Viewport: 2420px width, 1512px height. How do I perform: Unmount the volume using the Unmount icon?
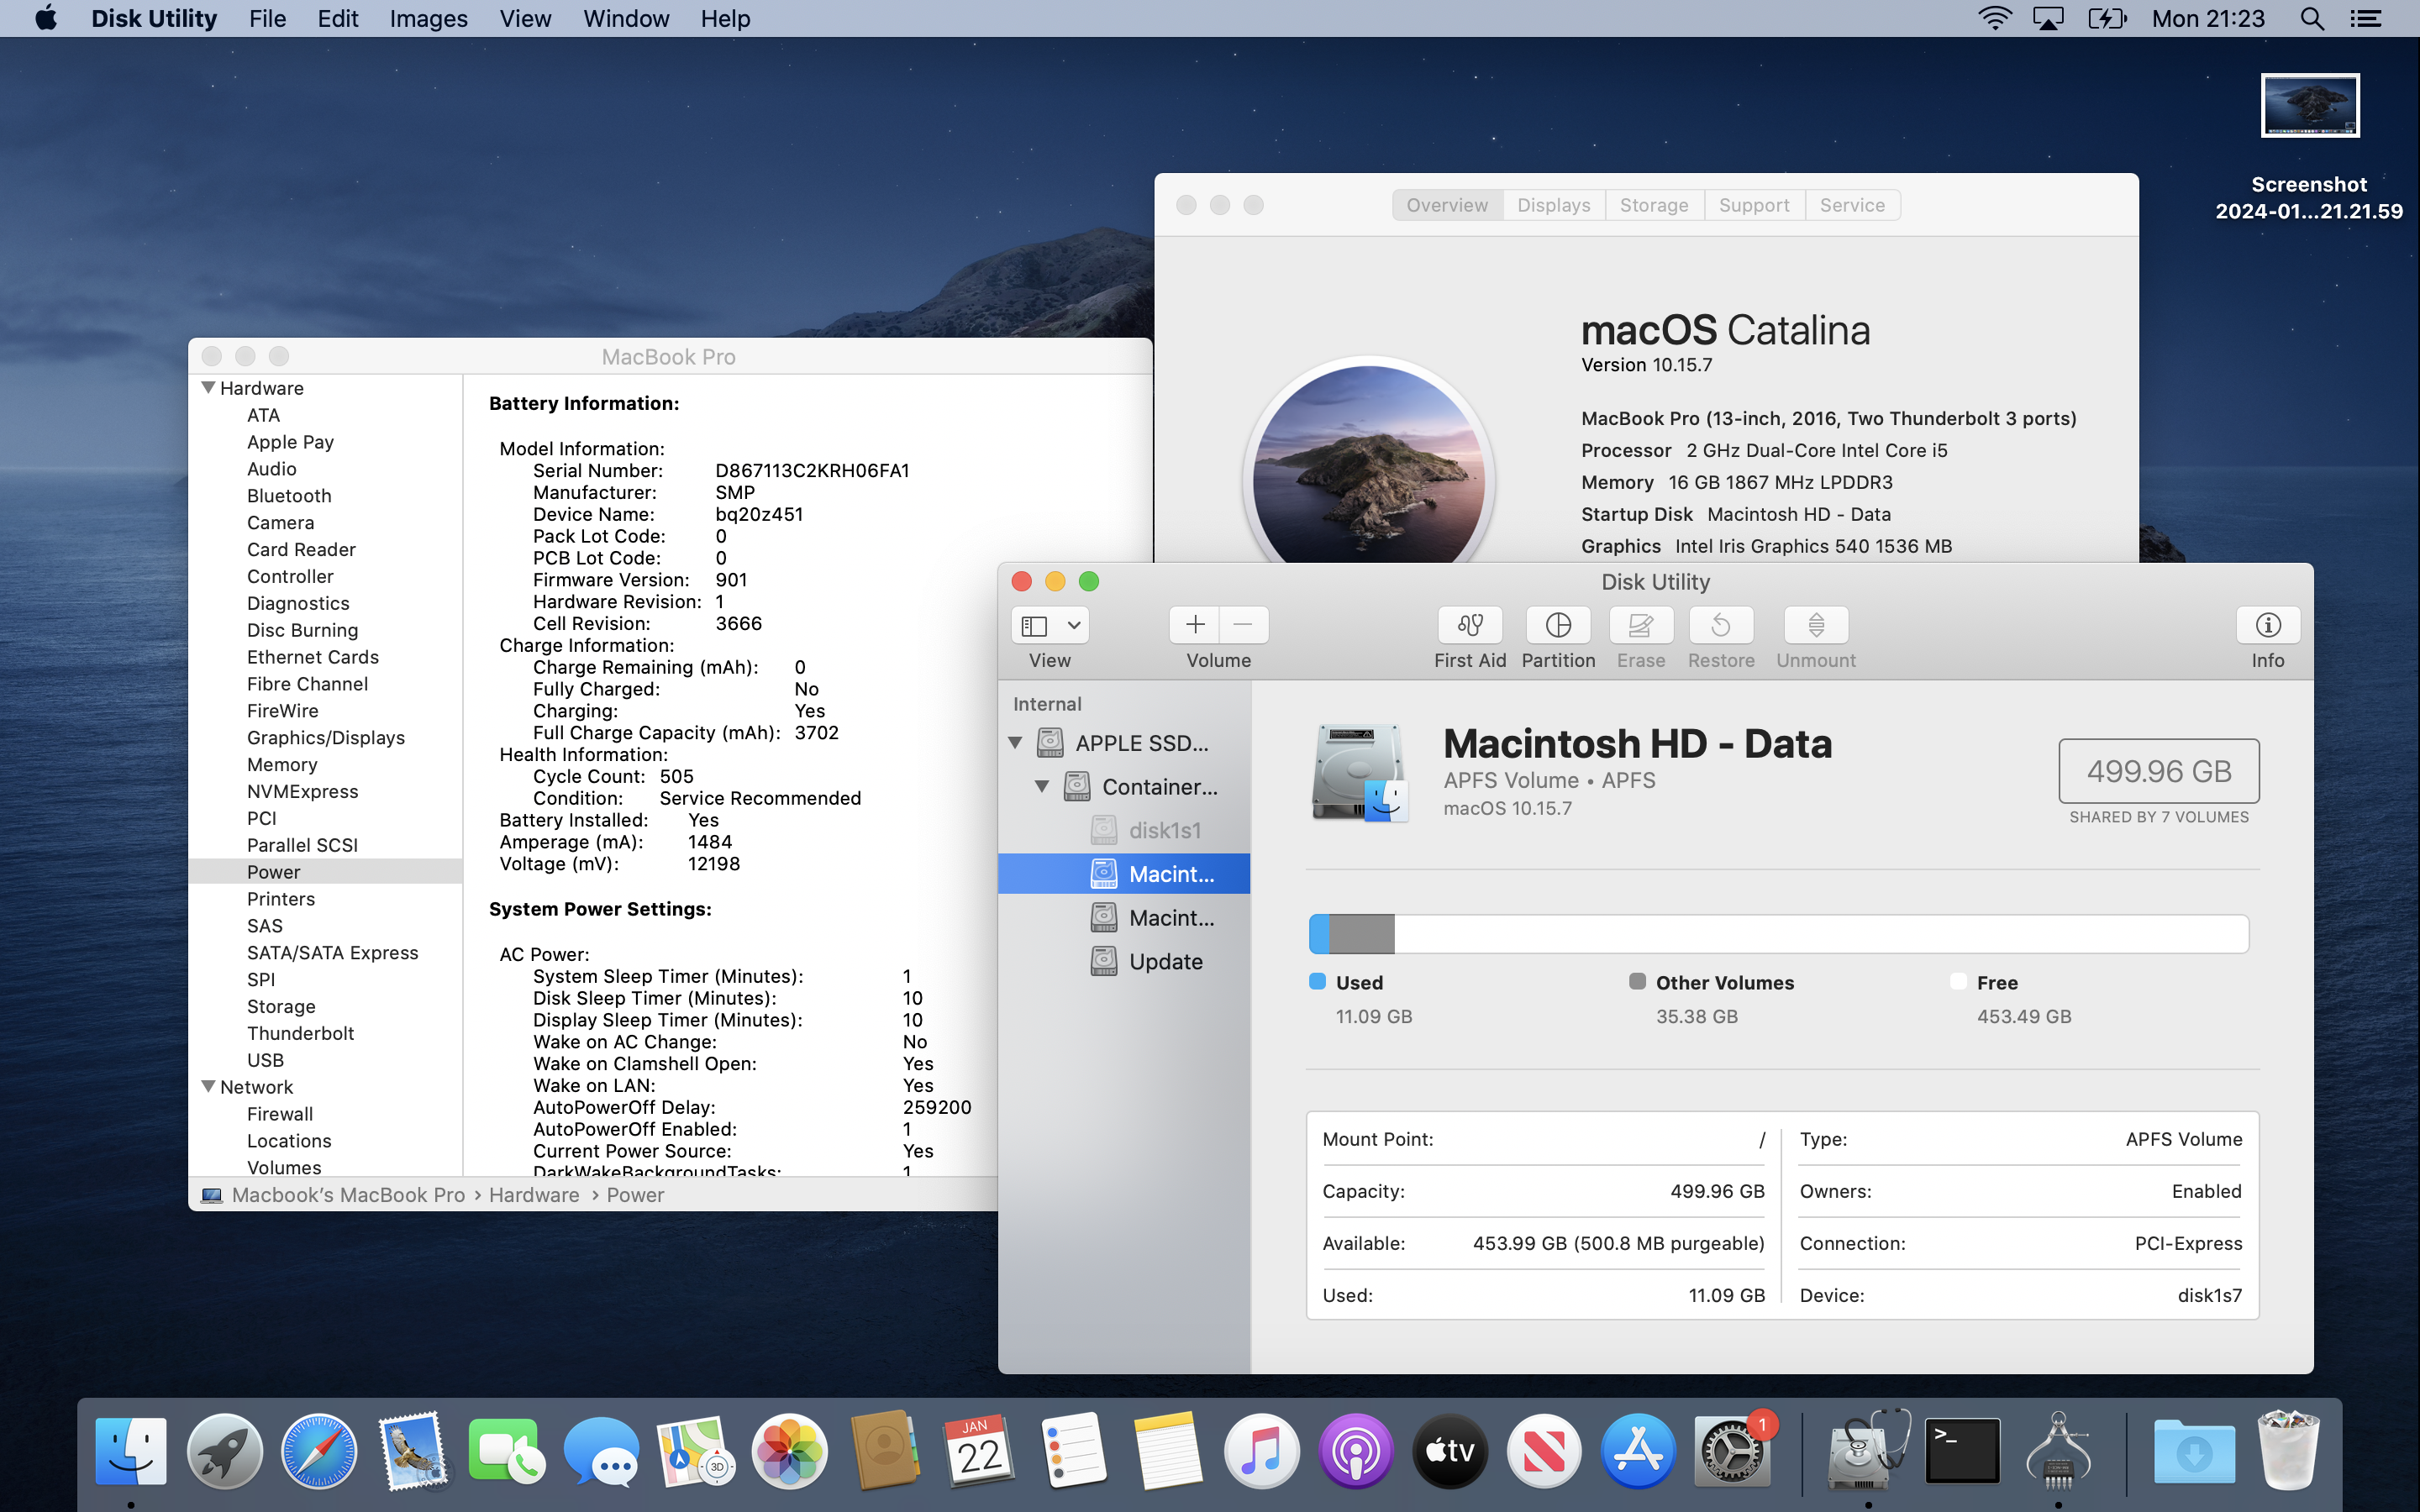pyautogui.click(x=1816, y=625)
